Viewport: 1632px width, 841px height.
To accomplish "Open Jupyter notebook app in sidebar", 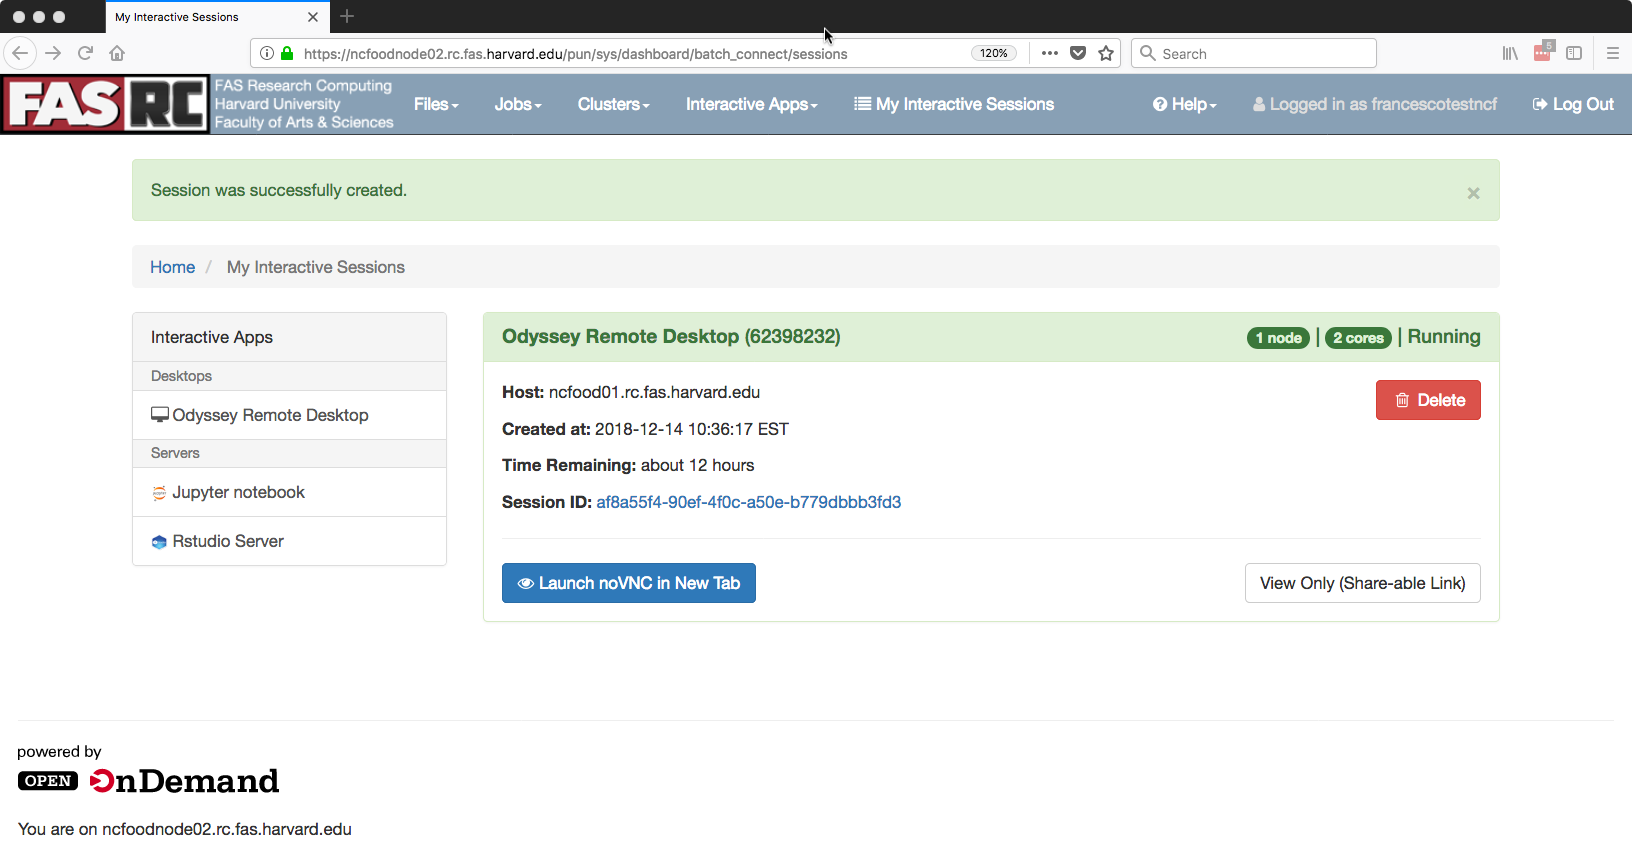I will [x=289, y=492].
